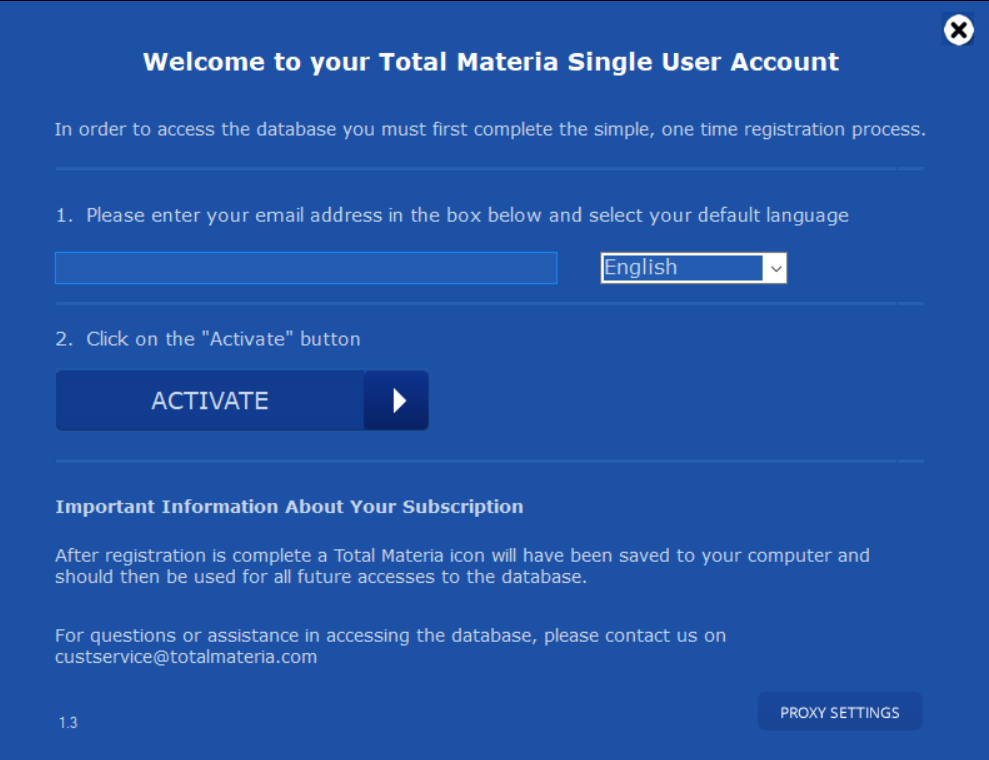The image size is (989, 760).
Task: Click step 2 'Click on the Activate button' text
Action: coord(208,339)
